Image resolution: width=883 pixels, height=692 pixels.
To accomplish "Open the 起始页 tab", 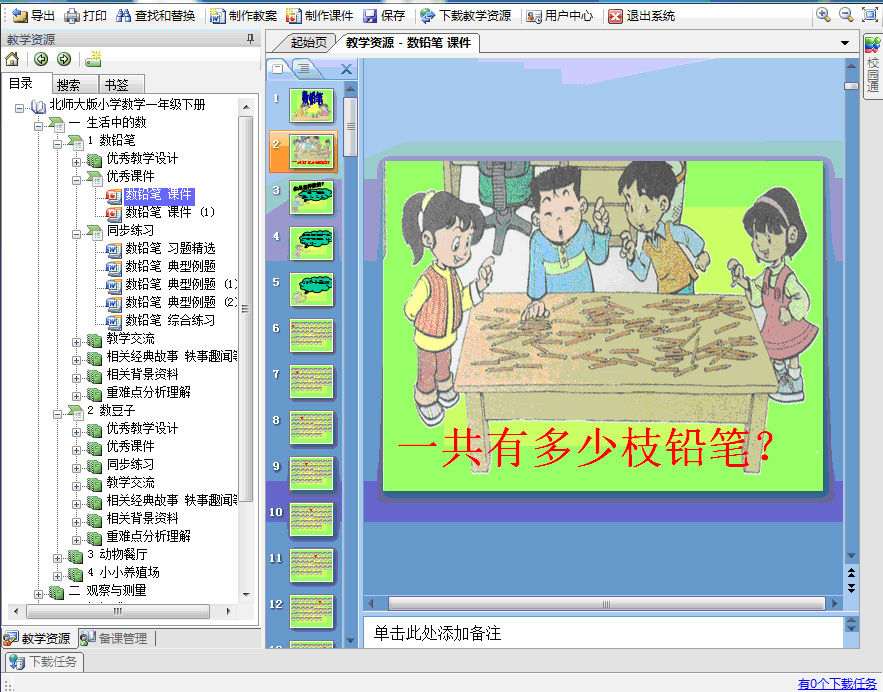I will (308, 43).
